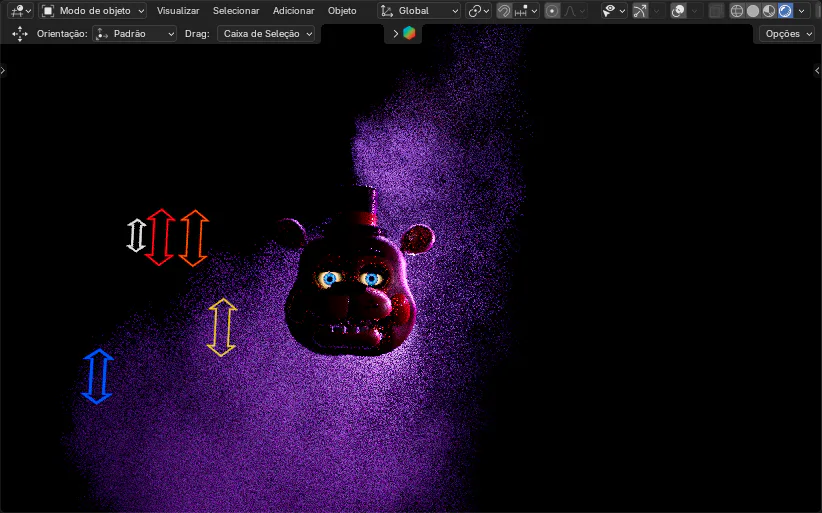
Task: Open the Padrão orientation dropdown
Action: (x=135, y=34)
